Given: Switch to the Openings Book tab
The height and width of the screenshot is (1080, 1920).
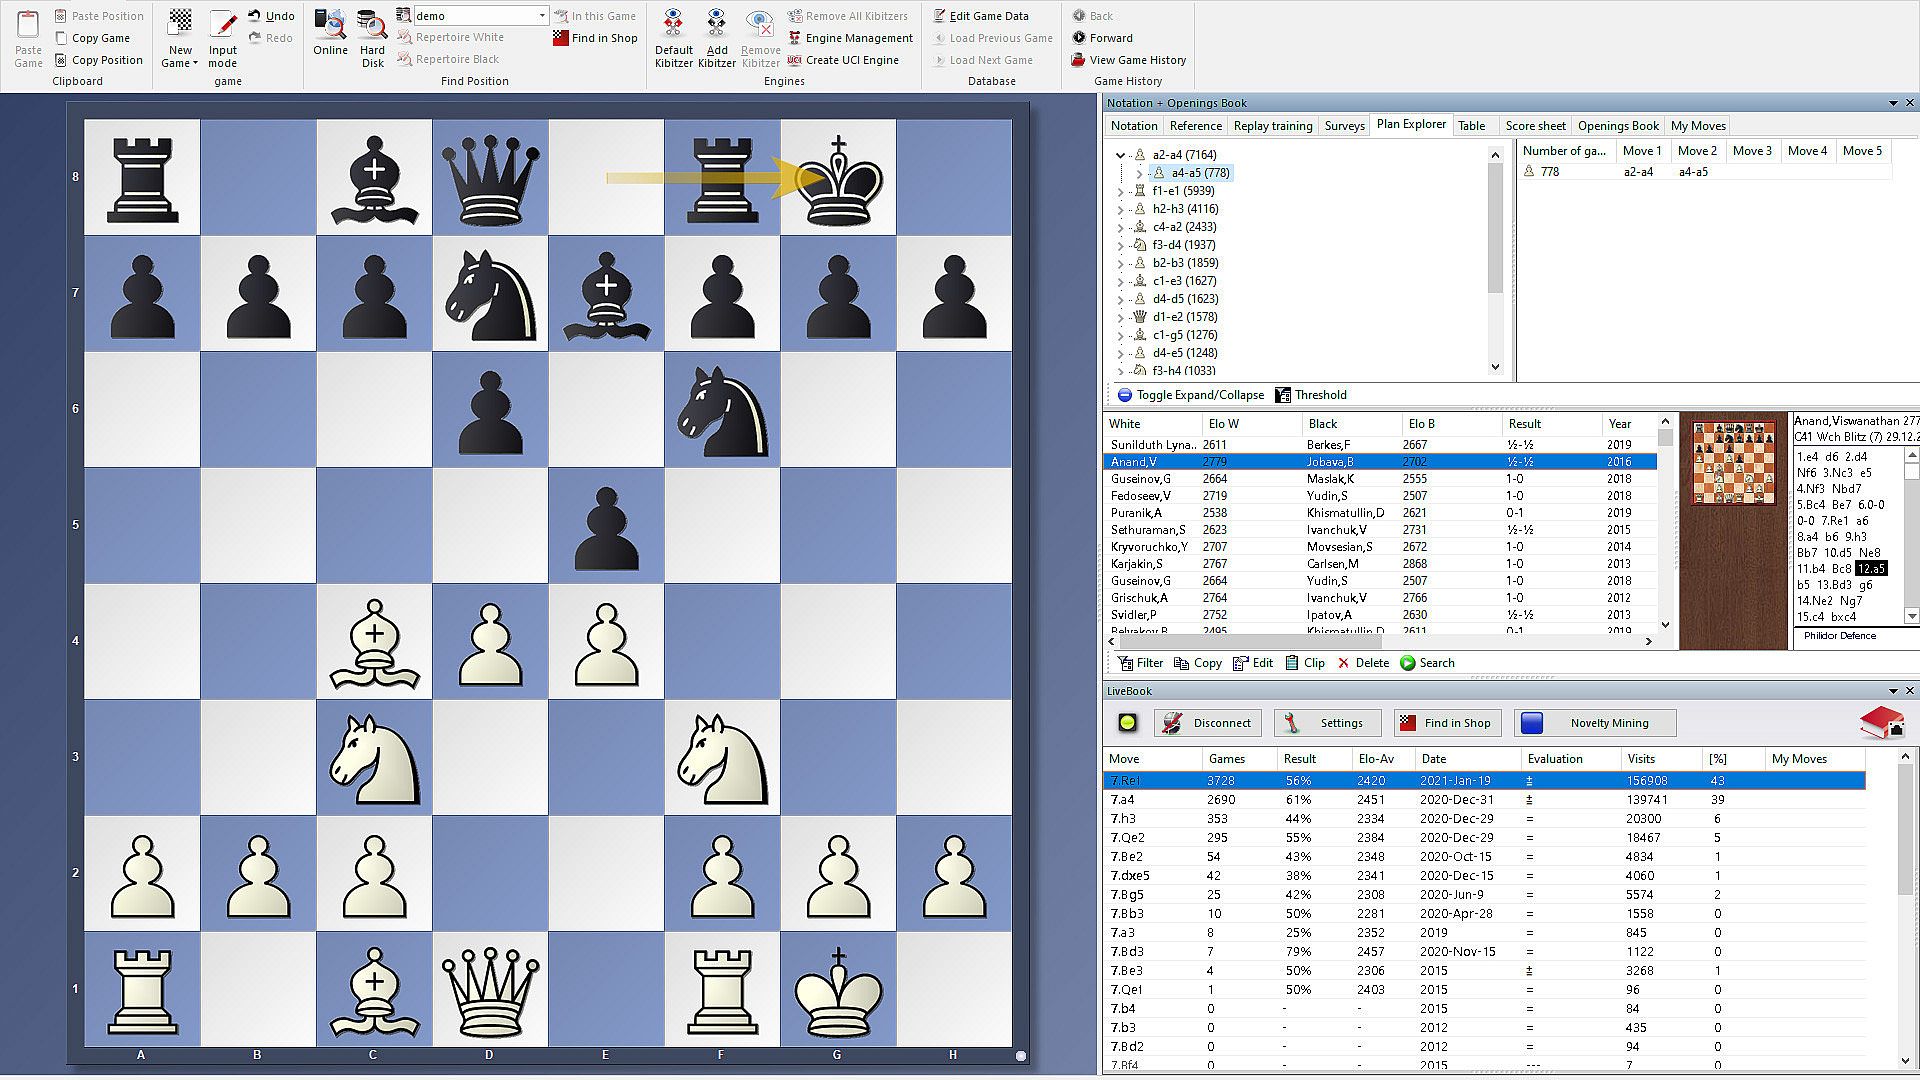Looking at the screenshot, I should 1617,126.
